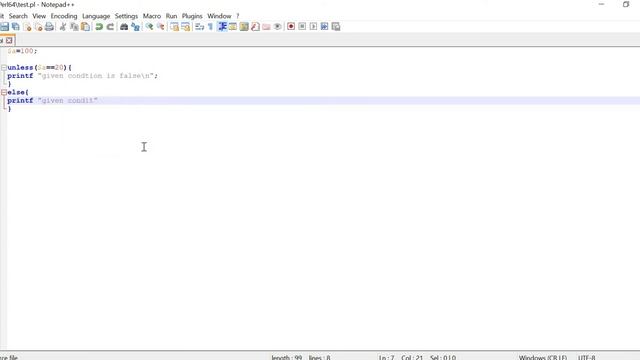Click the printf "given condit" line
The height and width of the screenshot is (360, 640).
(x=53, y=100)
